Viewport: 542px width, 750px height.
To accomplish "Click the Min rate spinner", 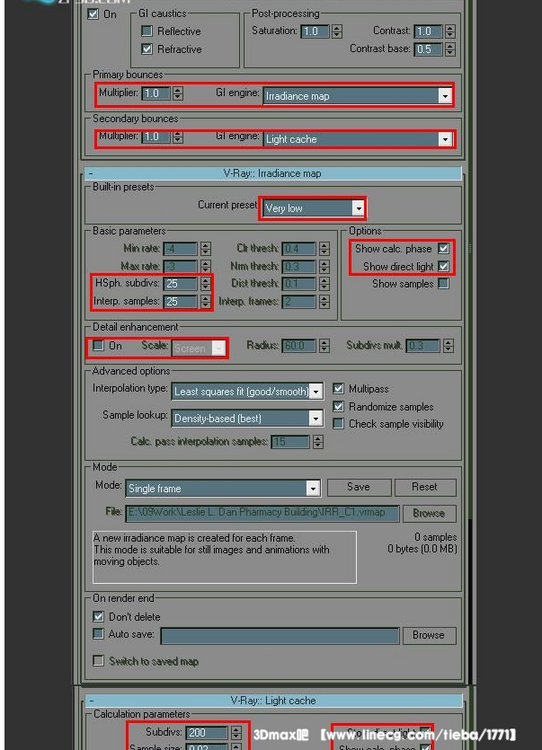I will (x=206, y=248).
